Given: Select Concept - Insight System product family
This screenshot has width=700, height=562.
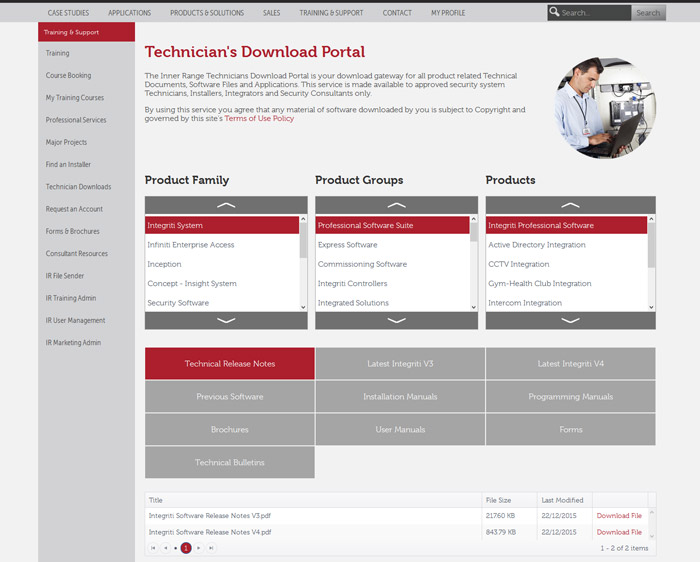Looking at the screenshot, I should (222, 283).
